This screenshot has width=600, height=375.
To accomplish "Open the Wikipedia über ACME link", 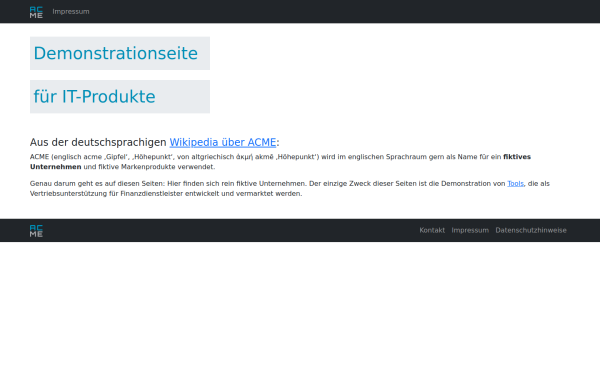I will tap(223, 142).
